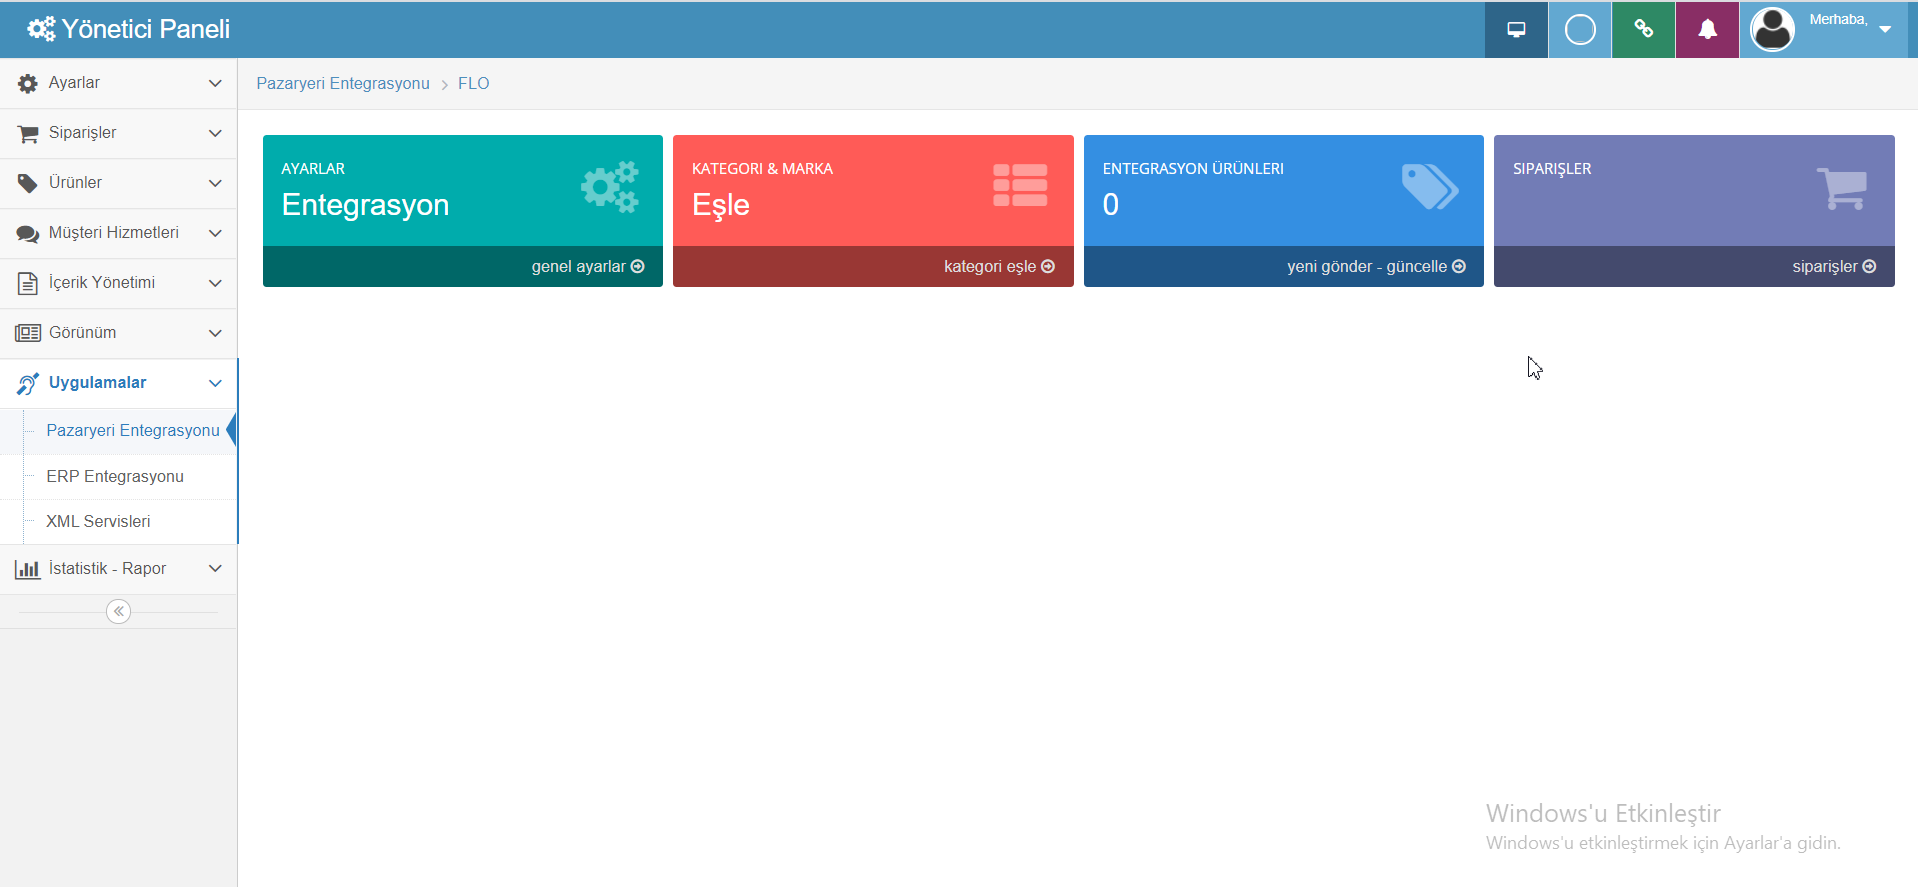Click the arrow icon next to siparişler footer
The width and height of the screenshot is (1918, 887).
tap(1870, 267)
